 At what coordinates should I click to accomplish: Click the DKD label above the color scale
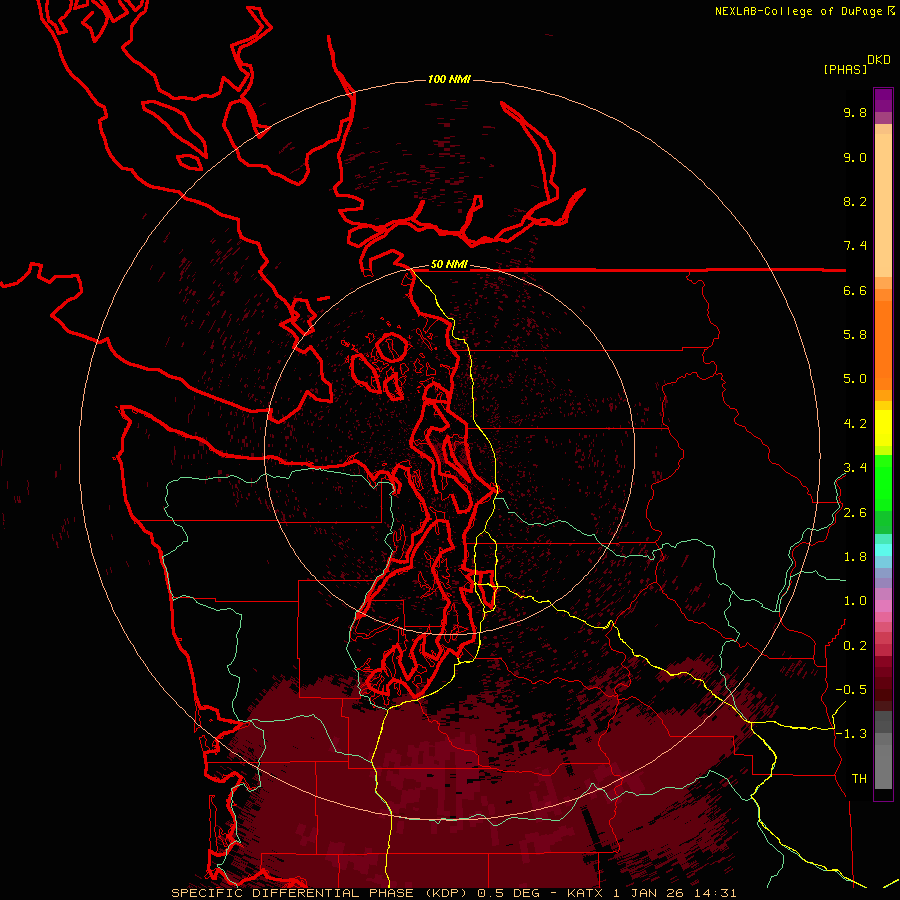[x=879, y=60]
